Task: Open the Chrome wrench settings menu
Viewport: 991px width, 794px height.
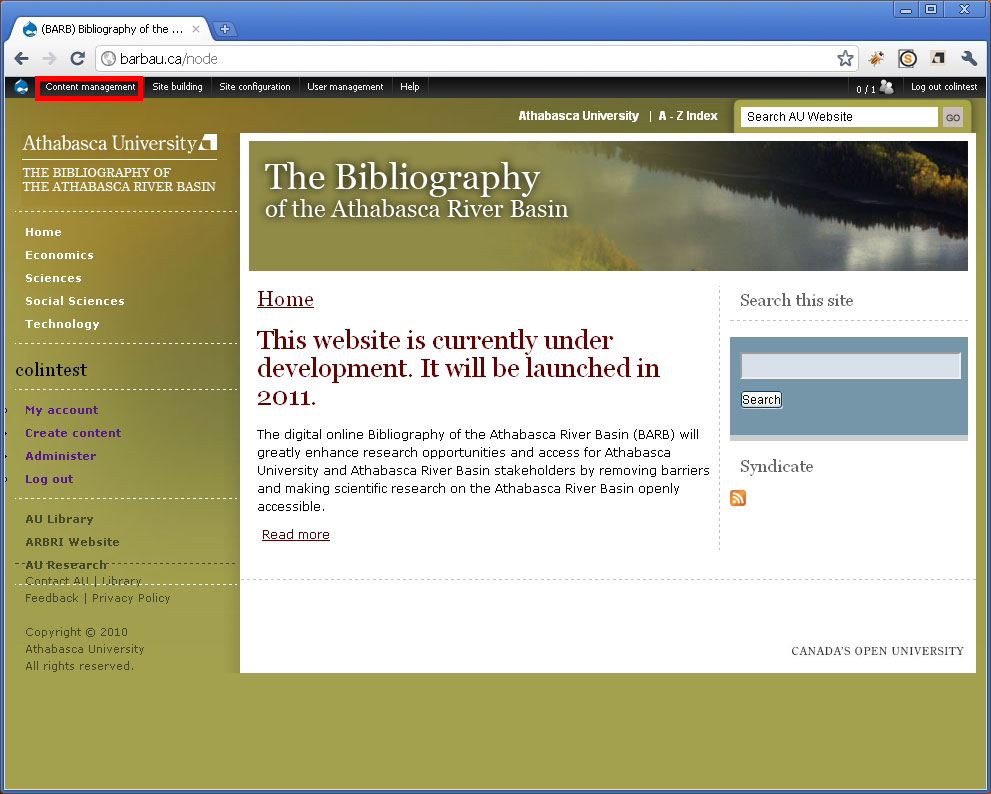Action: click(969, 59)
